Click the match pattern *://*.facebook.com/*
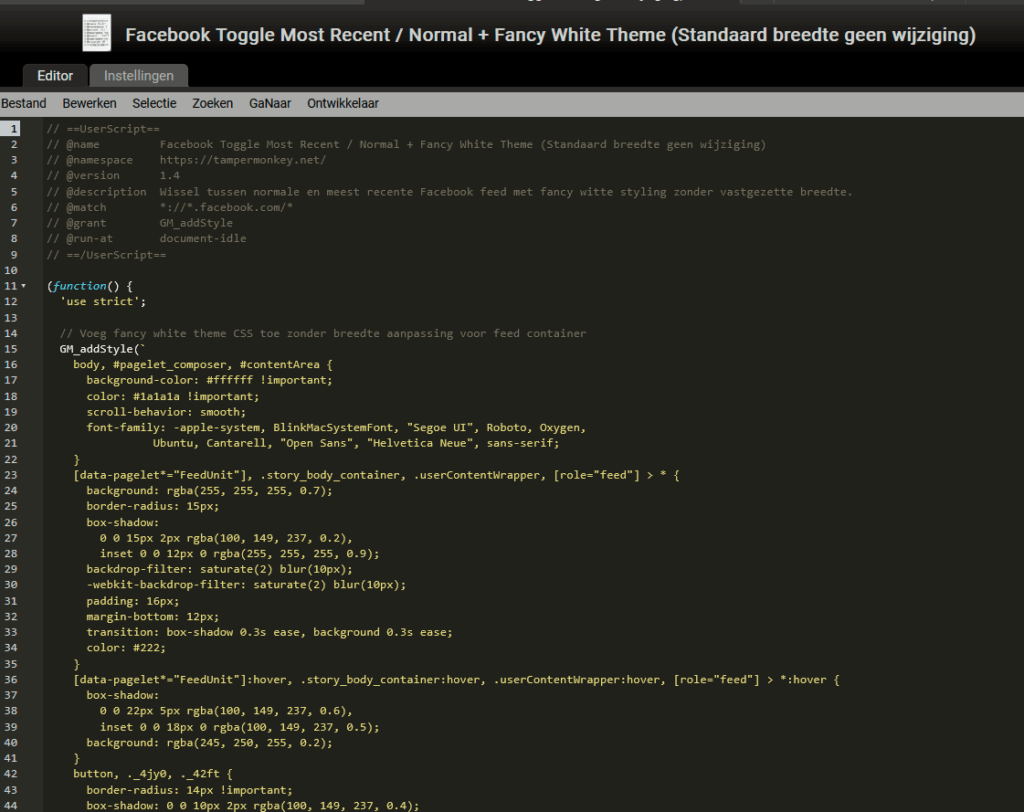1024x812 pixels. pyautogui.click(x=226, y=207)
